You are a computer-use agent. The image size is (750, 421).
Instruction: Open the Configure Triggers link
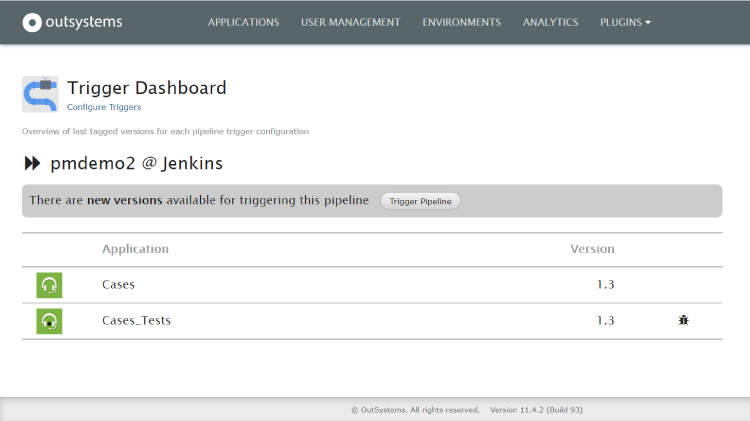[x=104, y=107]
